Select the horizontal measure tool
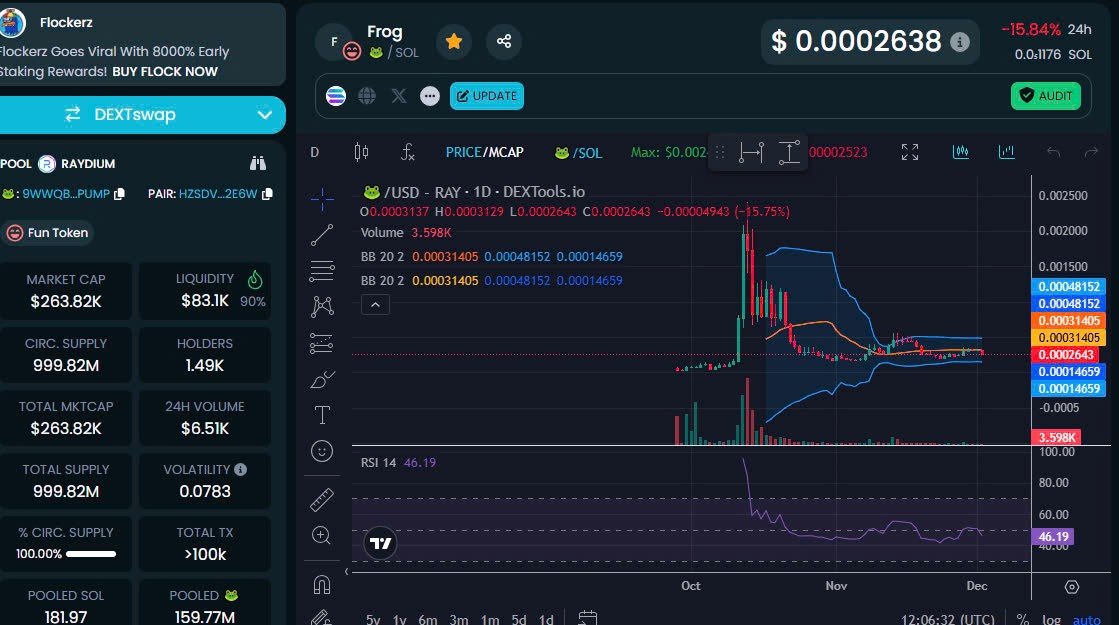Image resolution: width=1119 pixels, height=625 pixels. pyautogui.click(x=751, y=152)
